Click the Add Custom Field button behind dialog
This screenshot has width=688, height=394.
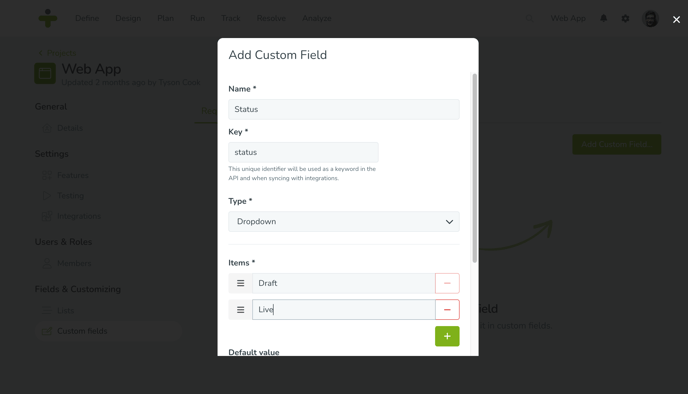[616, 144]
